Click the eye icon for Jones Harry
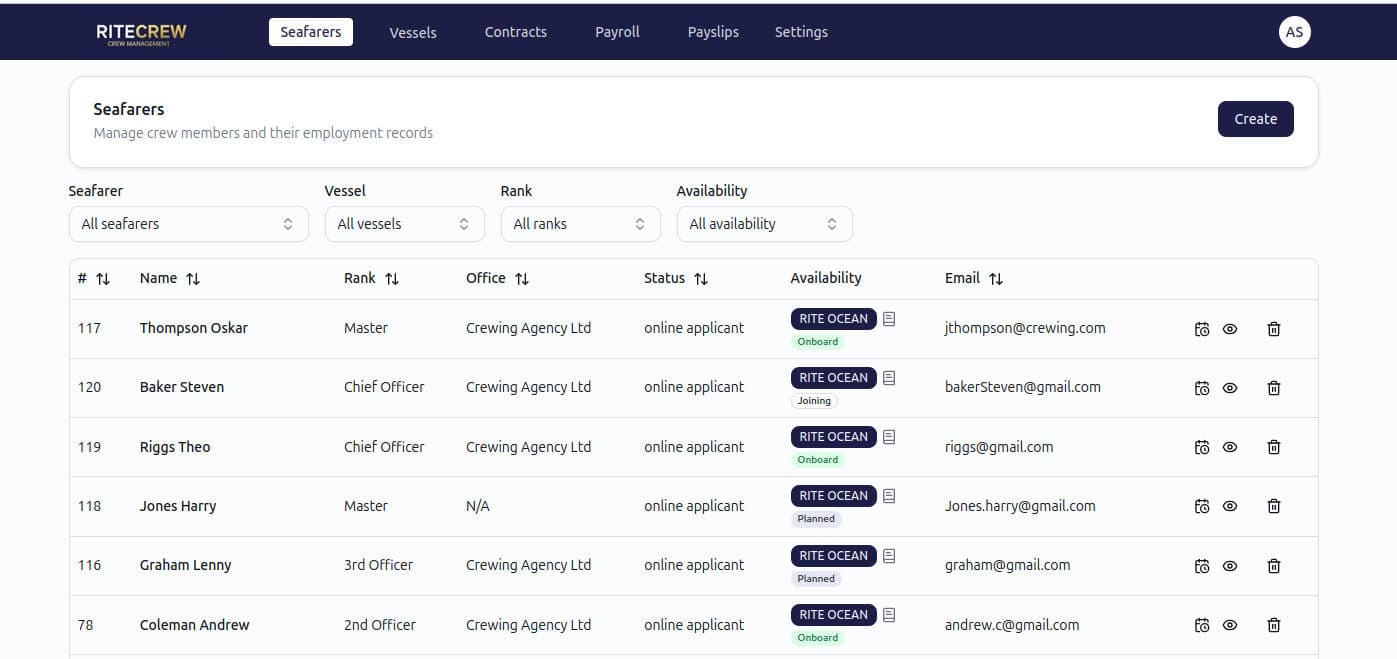The height and width of the screenshot is (659, 1397). click(1230, 507)
